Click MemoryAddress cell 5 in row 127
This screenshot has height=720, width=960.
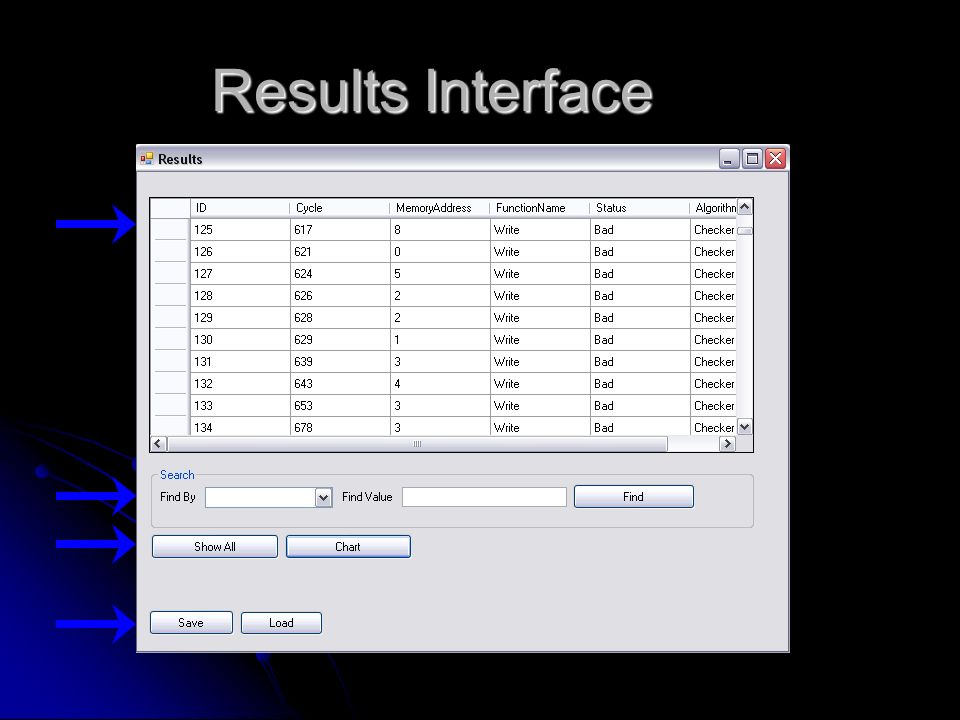(440, 274)
